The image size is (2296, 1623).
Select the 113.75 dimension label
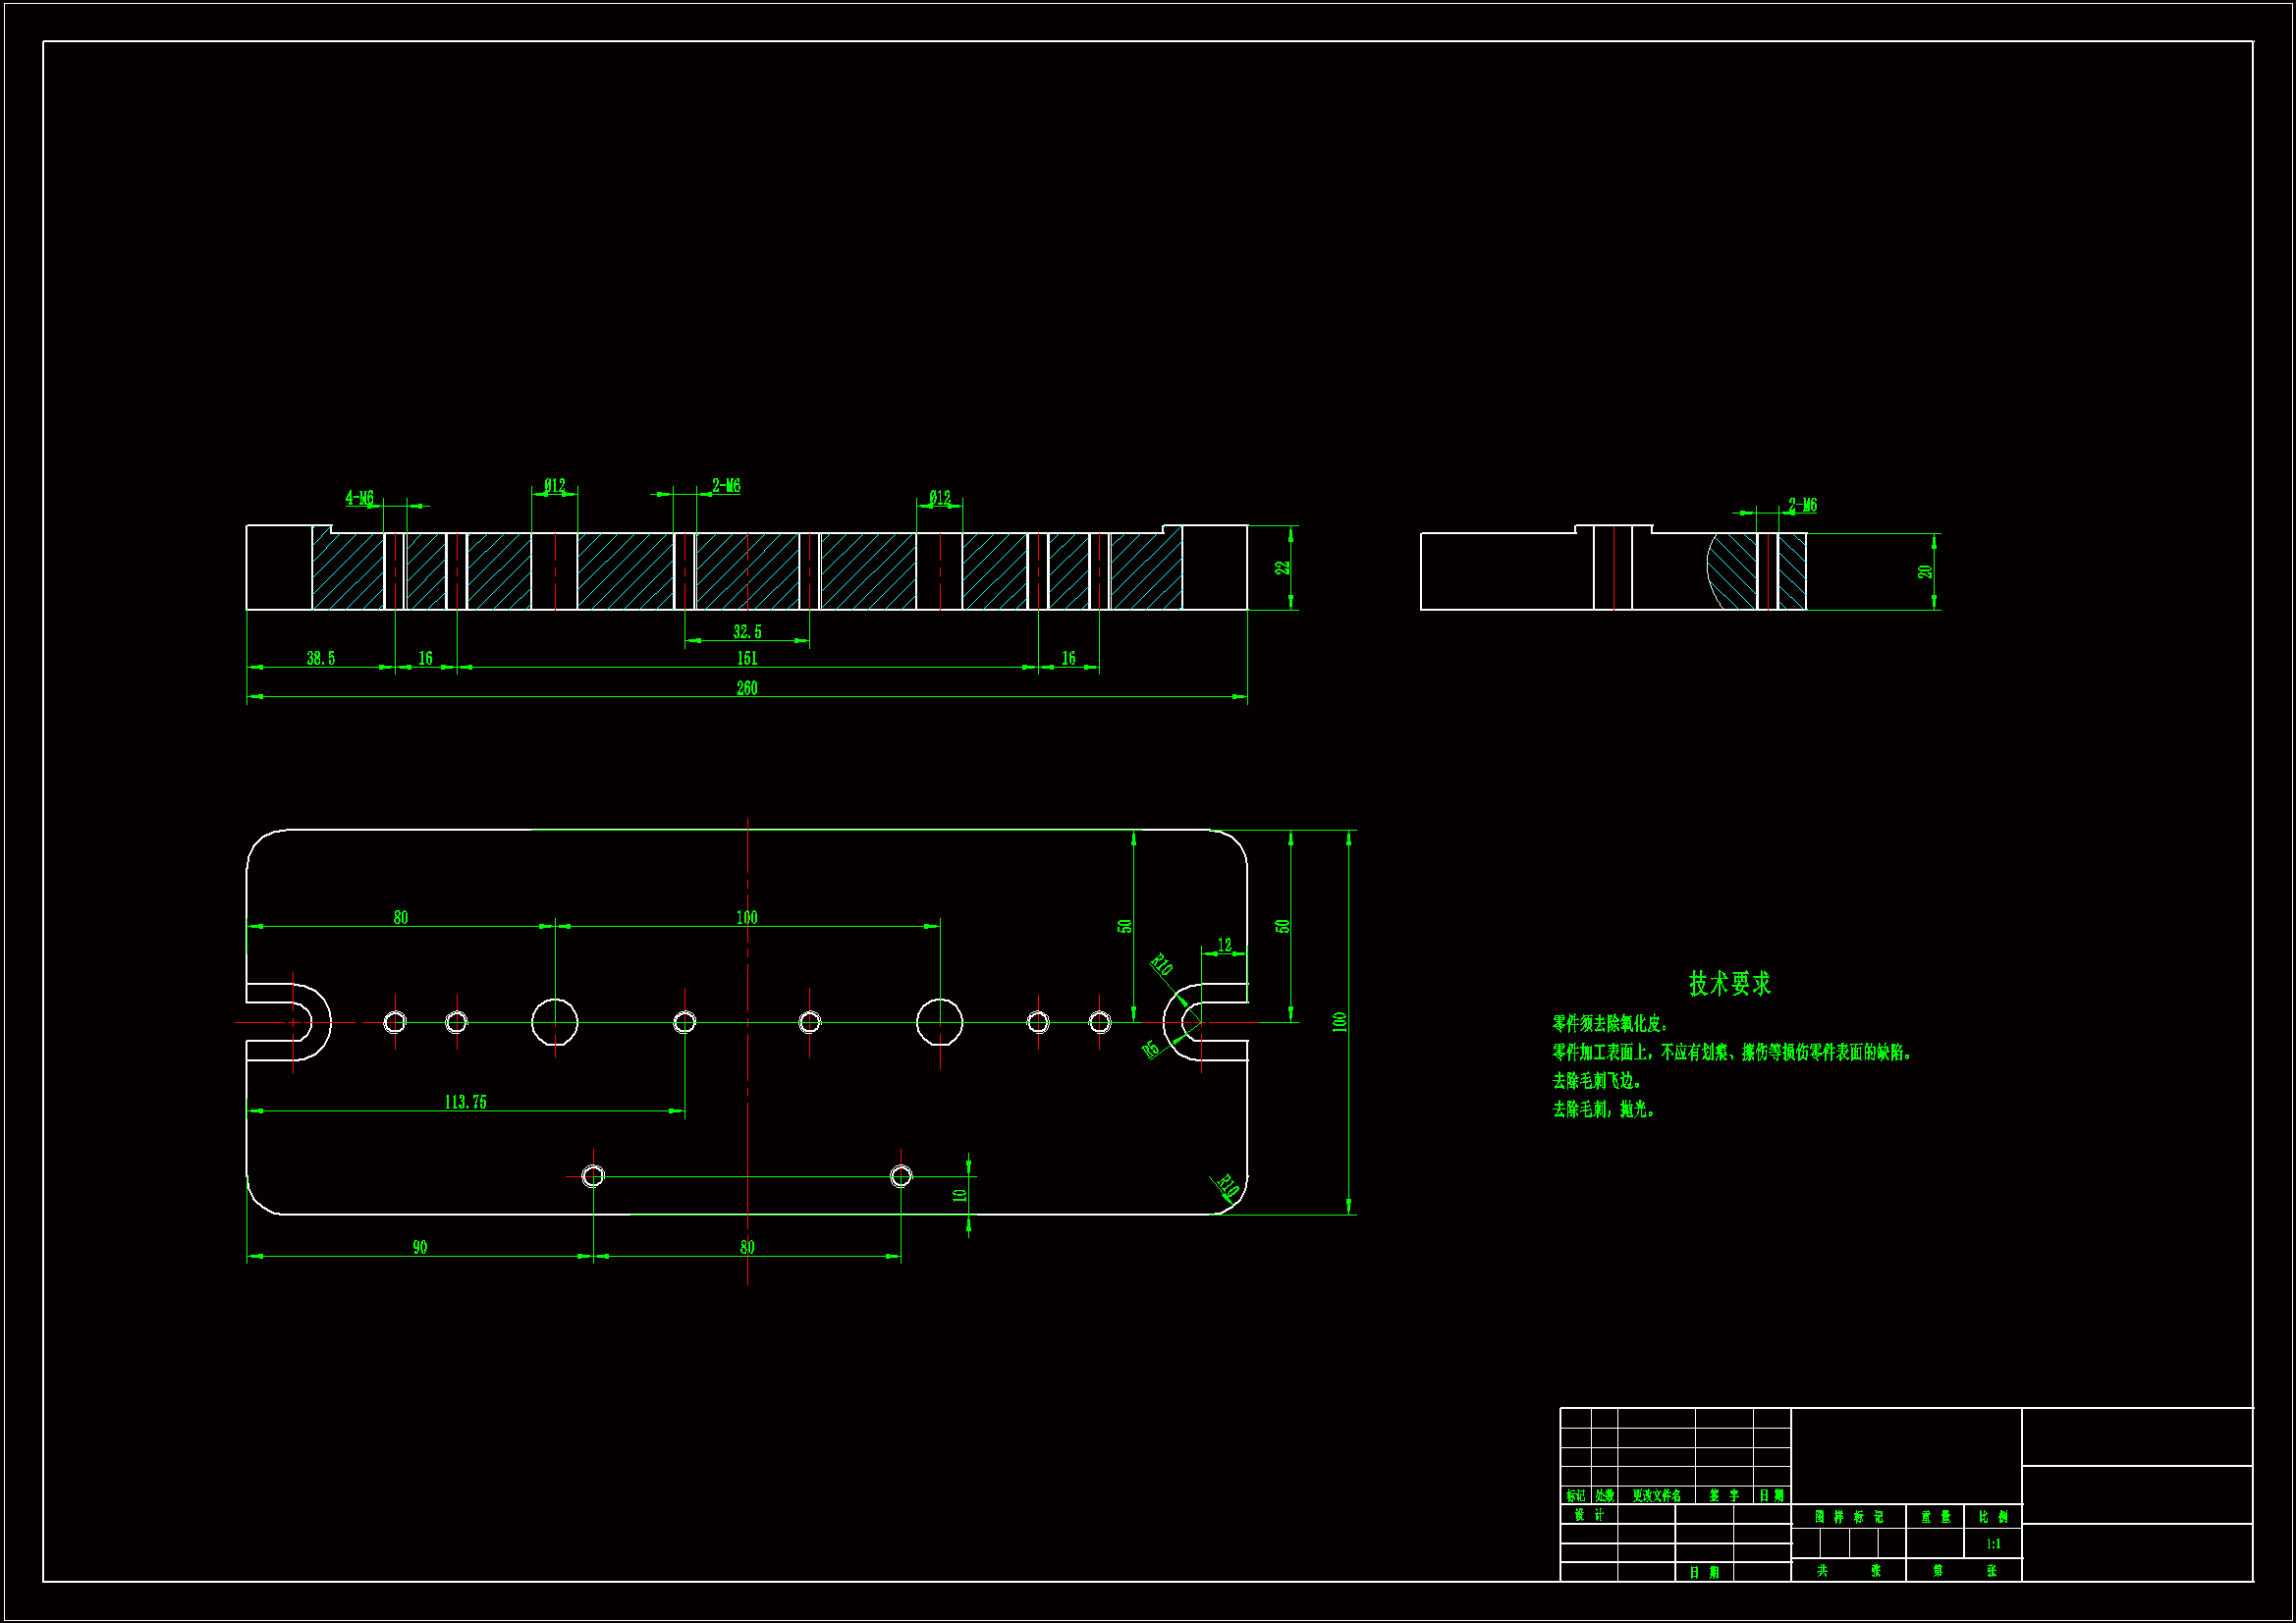tap(465, 1102)
